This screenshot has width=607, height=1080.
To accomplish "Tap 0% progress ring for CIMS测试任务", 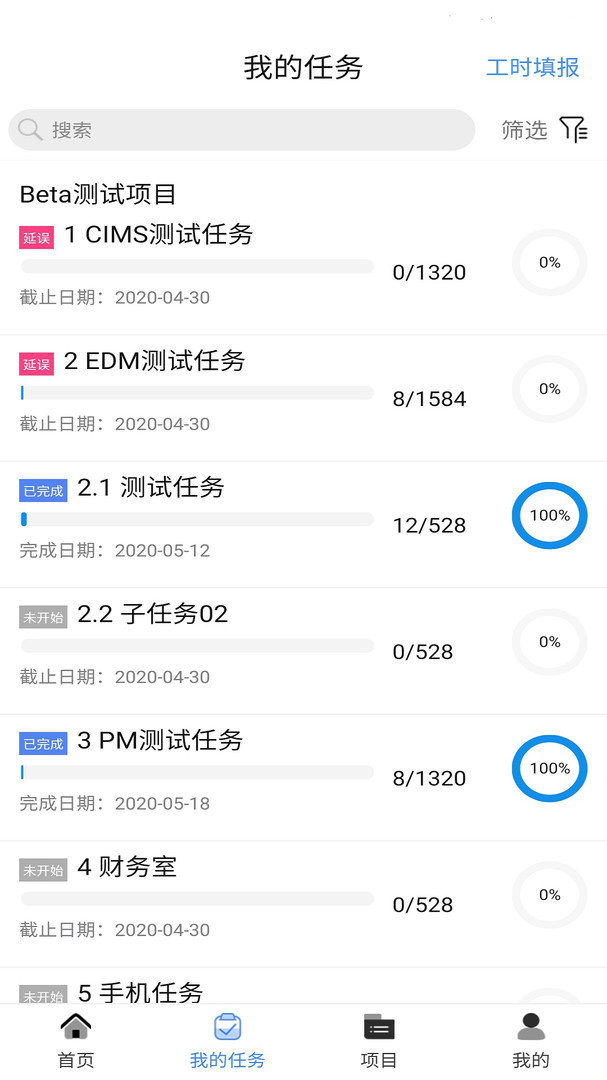I will (549, 263).
